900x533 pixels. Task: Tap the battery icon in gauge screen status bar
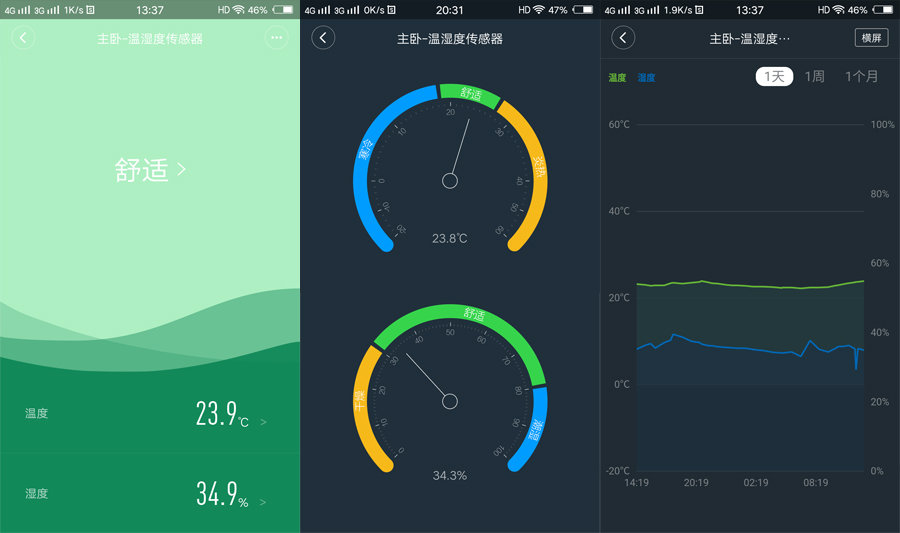583,10
